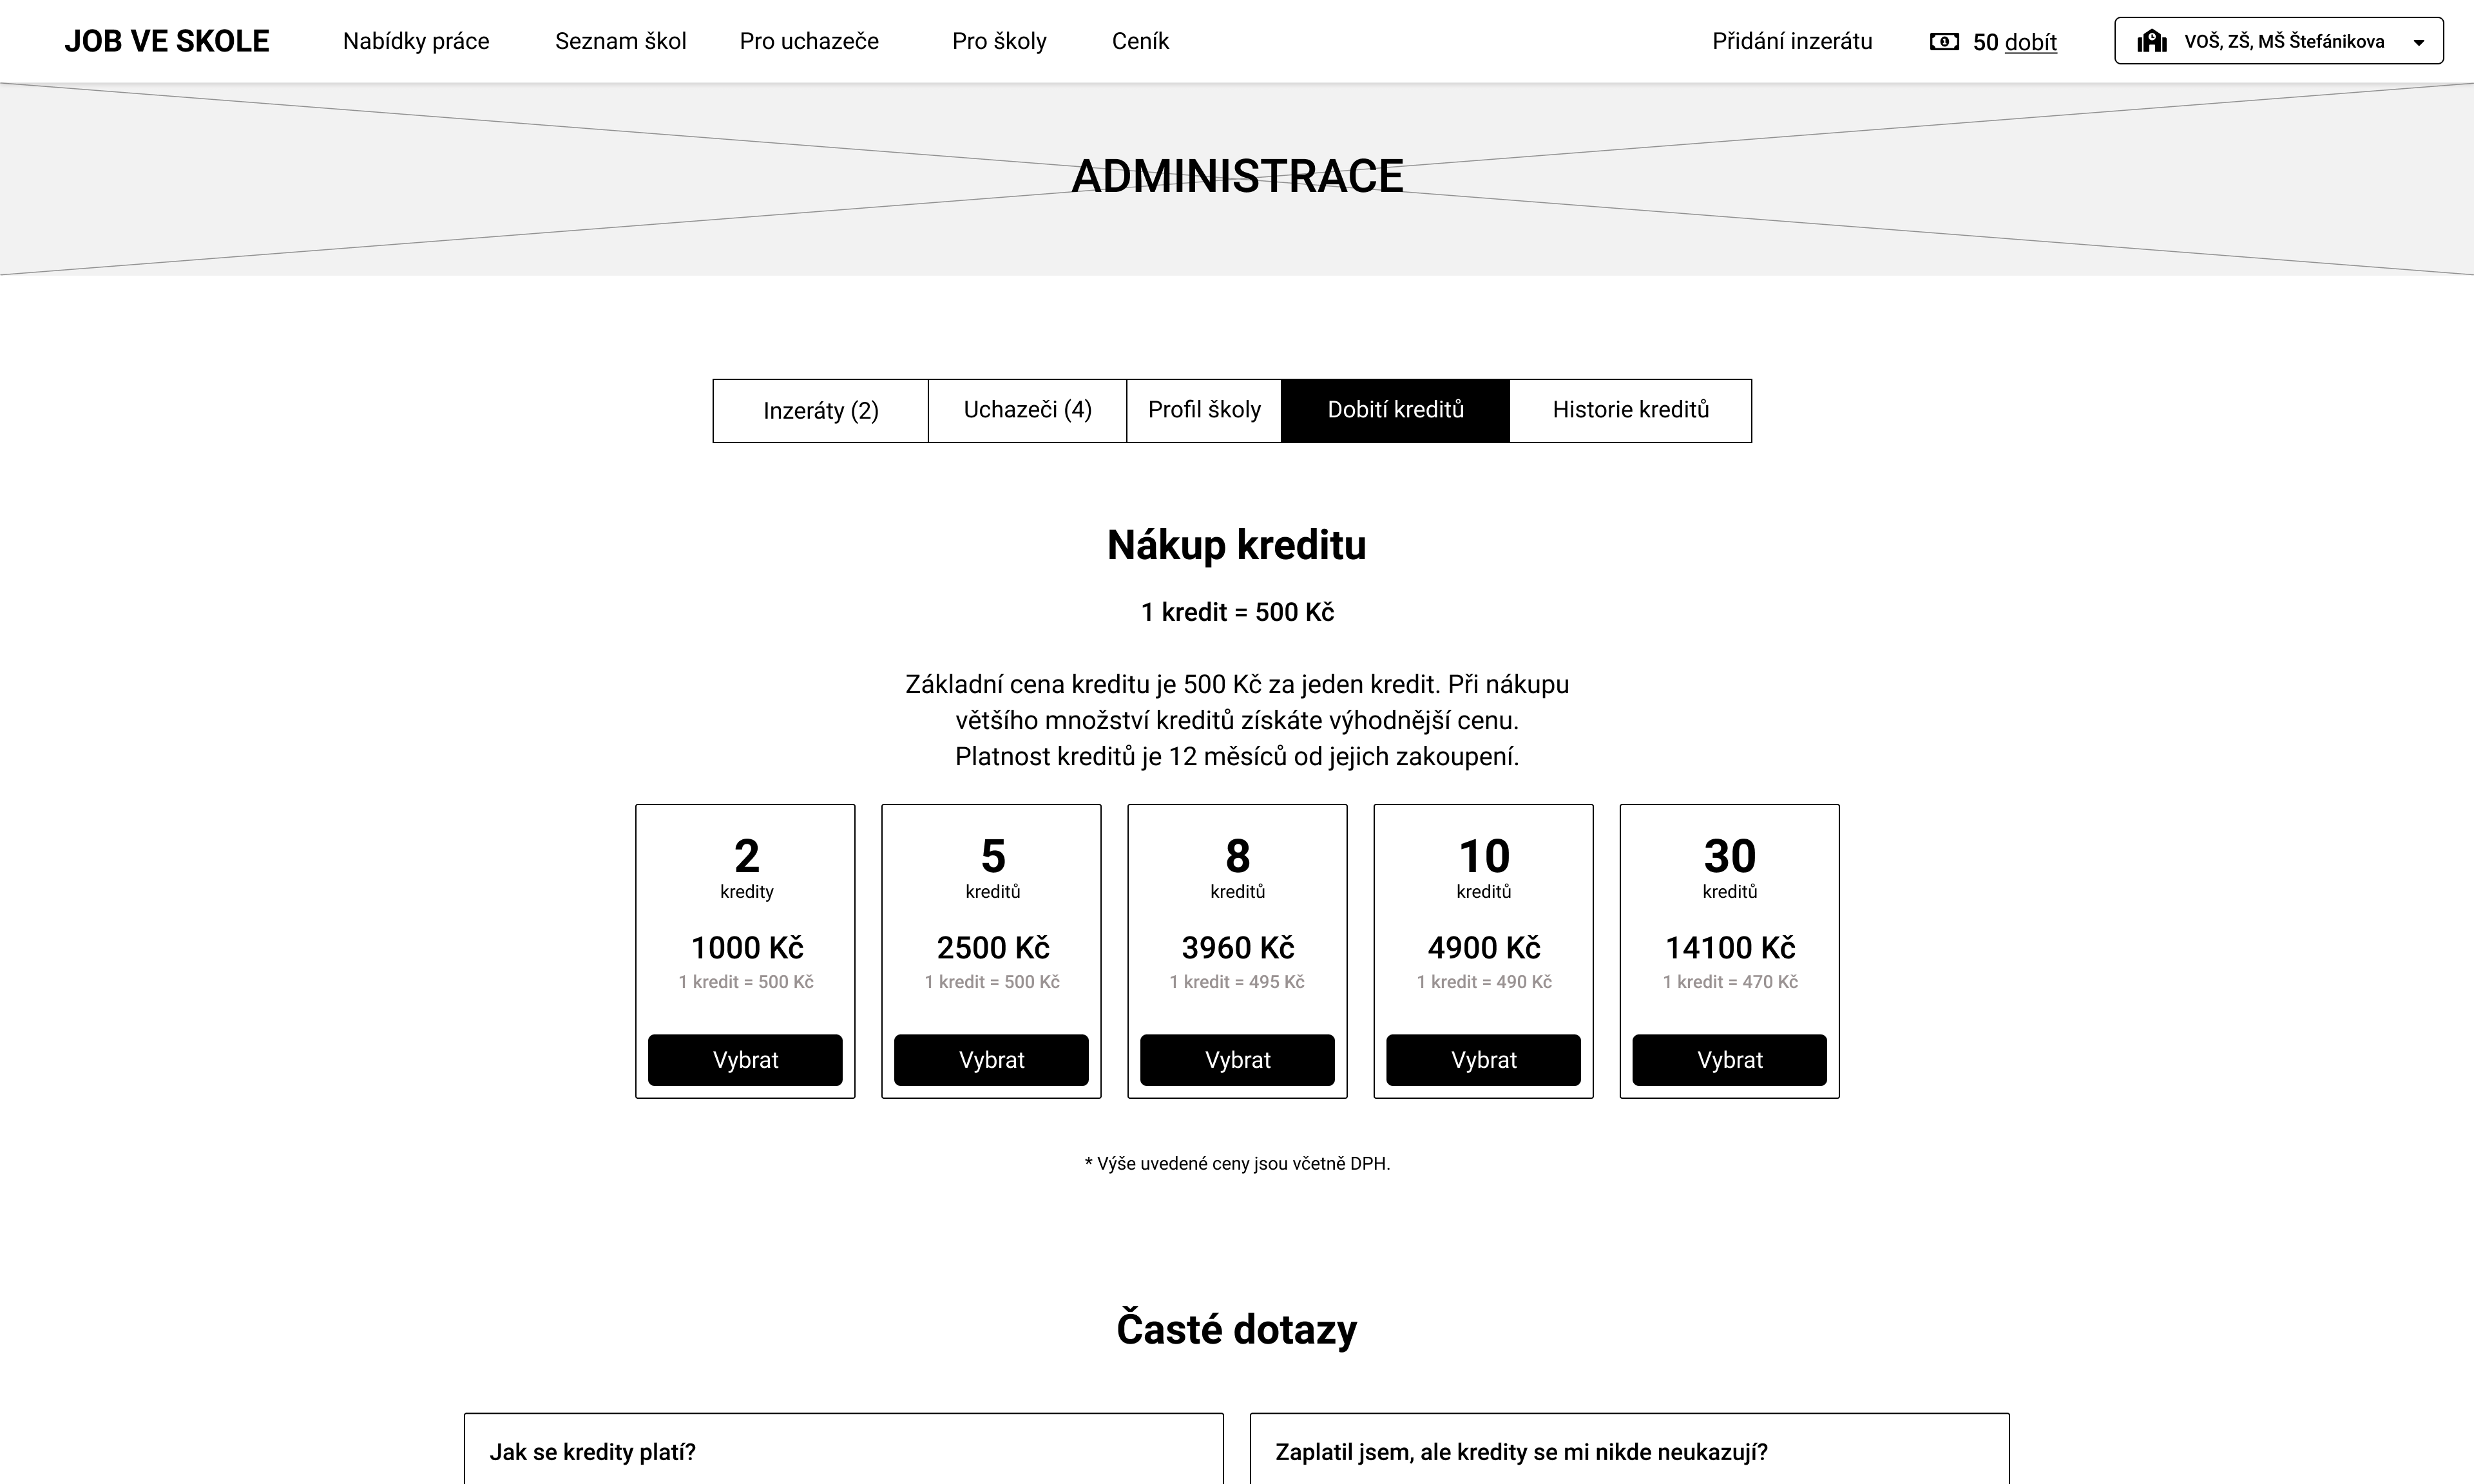Open the Profil školy tab

point(1204,411)
